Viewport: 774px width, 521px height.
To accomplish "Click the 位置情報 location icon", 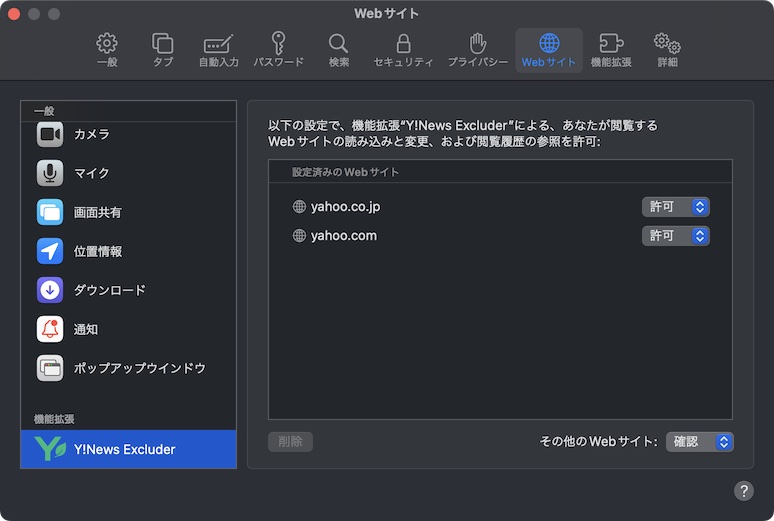I will point(50,251).
